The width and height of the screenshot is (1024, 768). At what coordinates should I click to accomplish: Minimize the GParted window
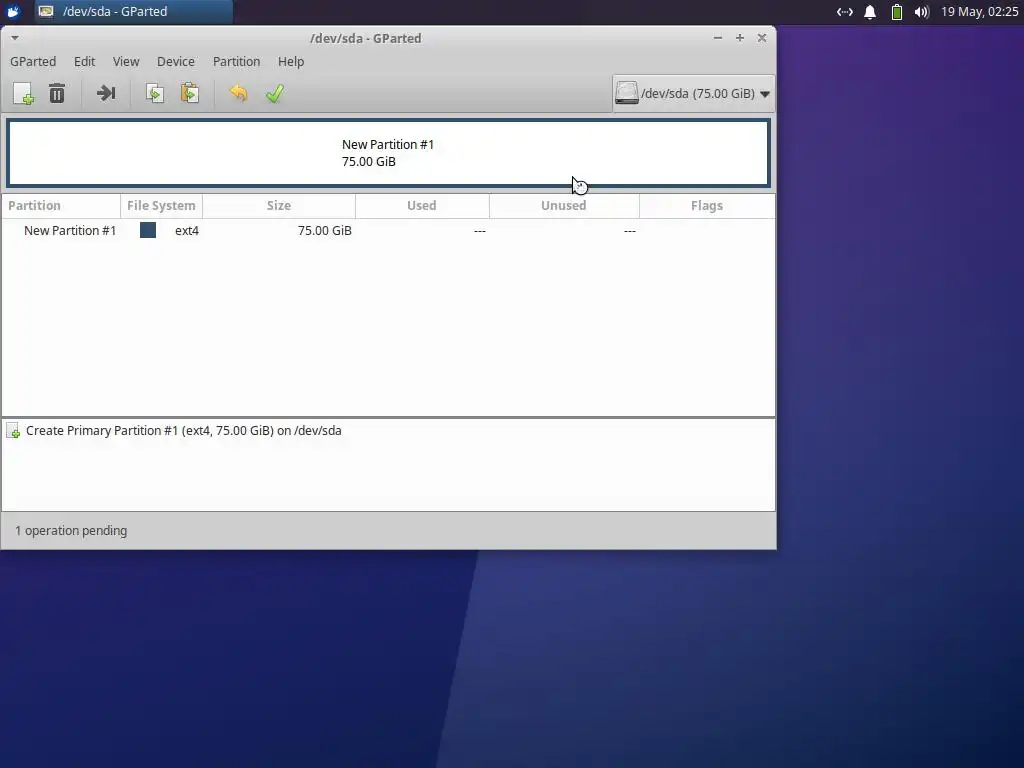(x=718, y=38)
